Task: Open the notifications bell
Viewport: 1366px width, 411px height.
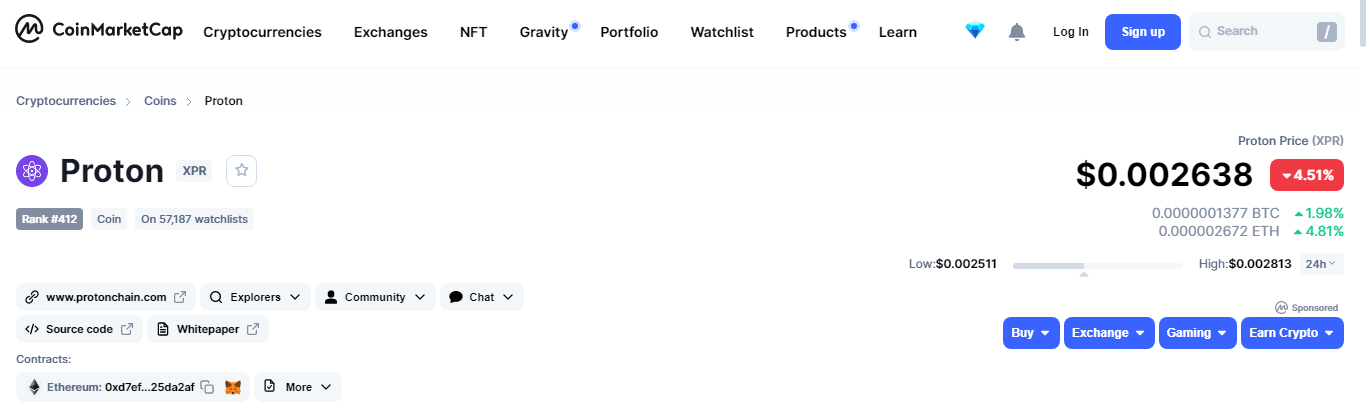Action: coord(1017,32)
